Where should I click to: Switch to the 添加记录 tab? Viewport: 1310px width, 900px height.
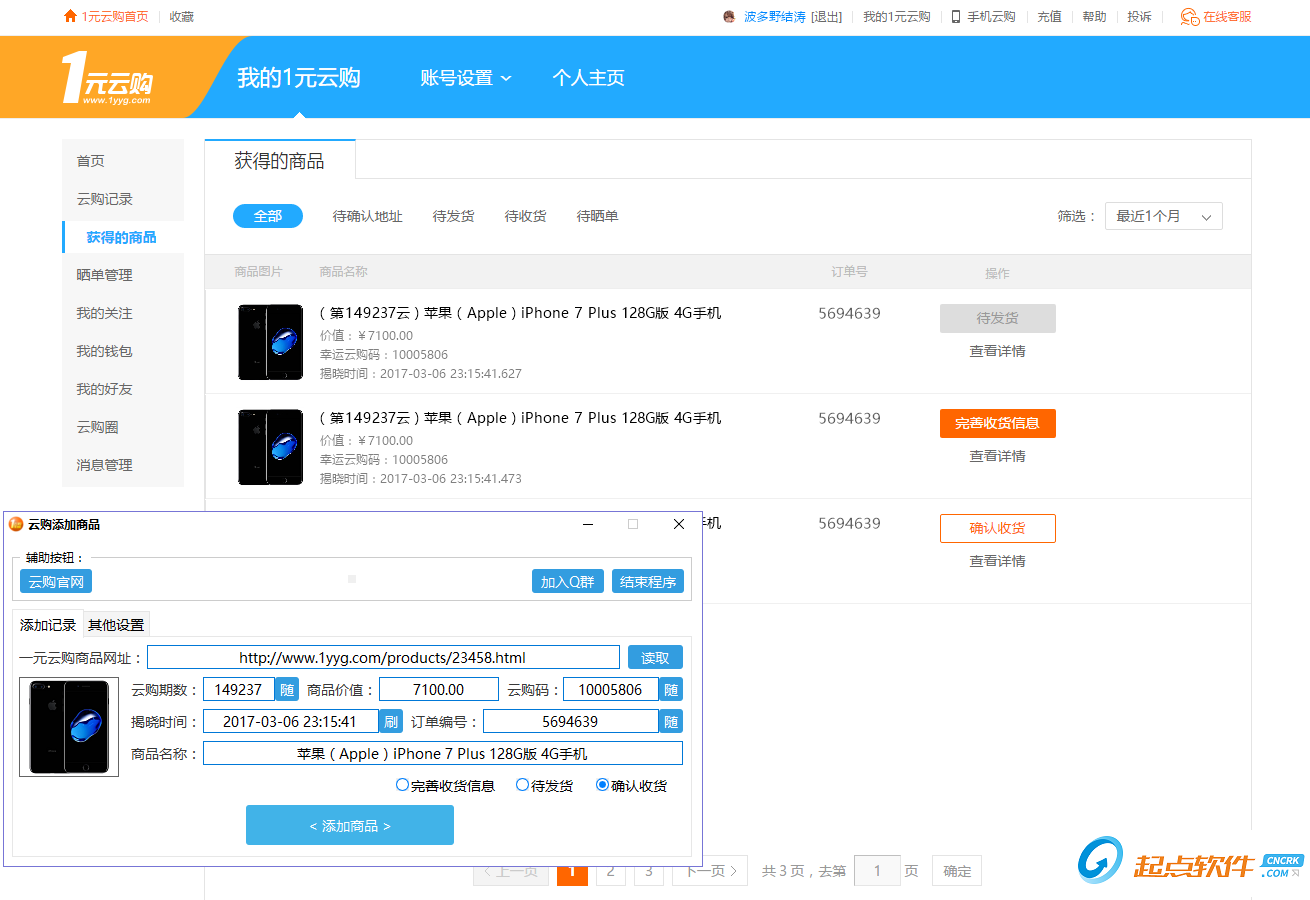point(48,625)
